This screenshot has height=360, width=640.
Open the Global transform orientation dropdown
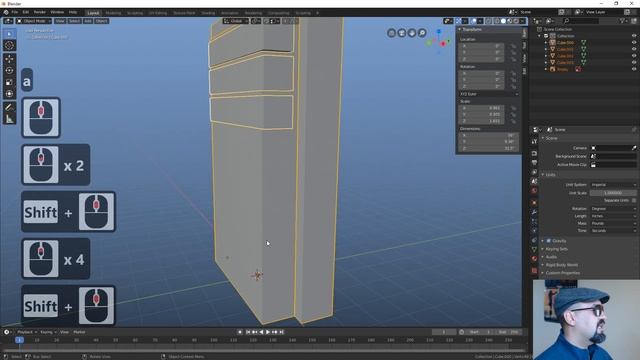pyautogui.click(x=236, y=21)
